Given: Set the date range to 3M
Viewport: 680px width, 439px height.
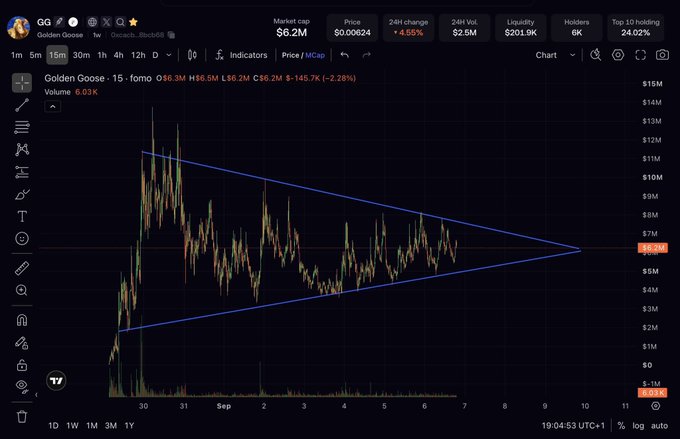Looking at the screenshot, I should (x=111, y=426).
